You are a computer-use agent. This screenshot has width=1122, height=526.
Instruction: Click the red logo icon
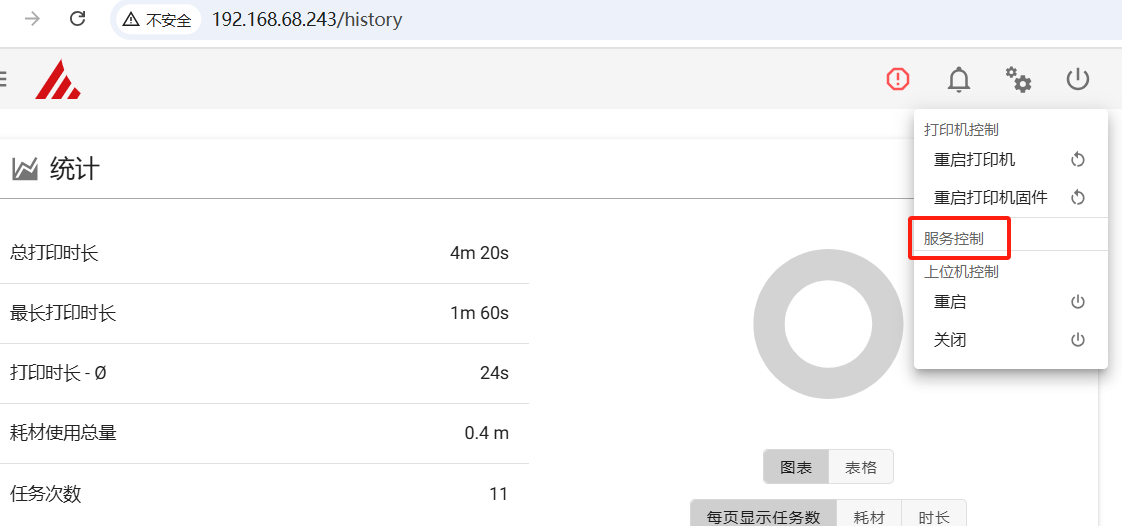coord(57,80)
